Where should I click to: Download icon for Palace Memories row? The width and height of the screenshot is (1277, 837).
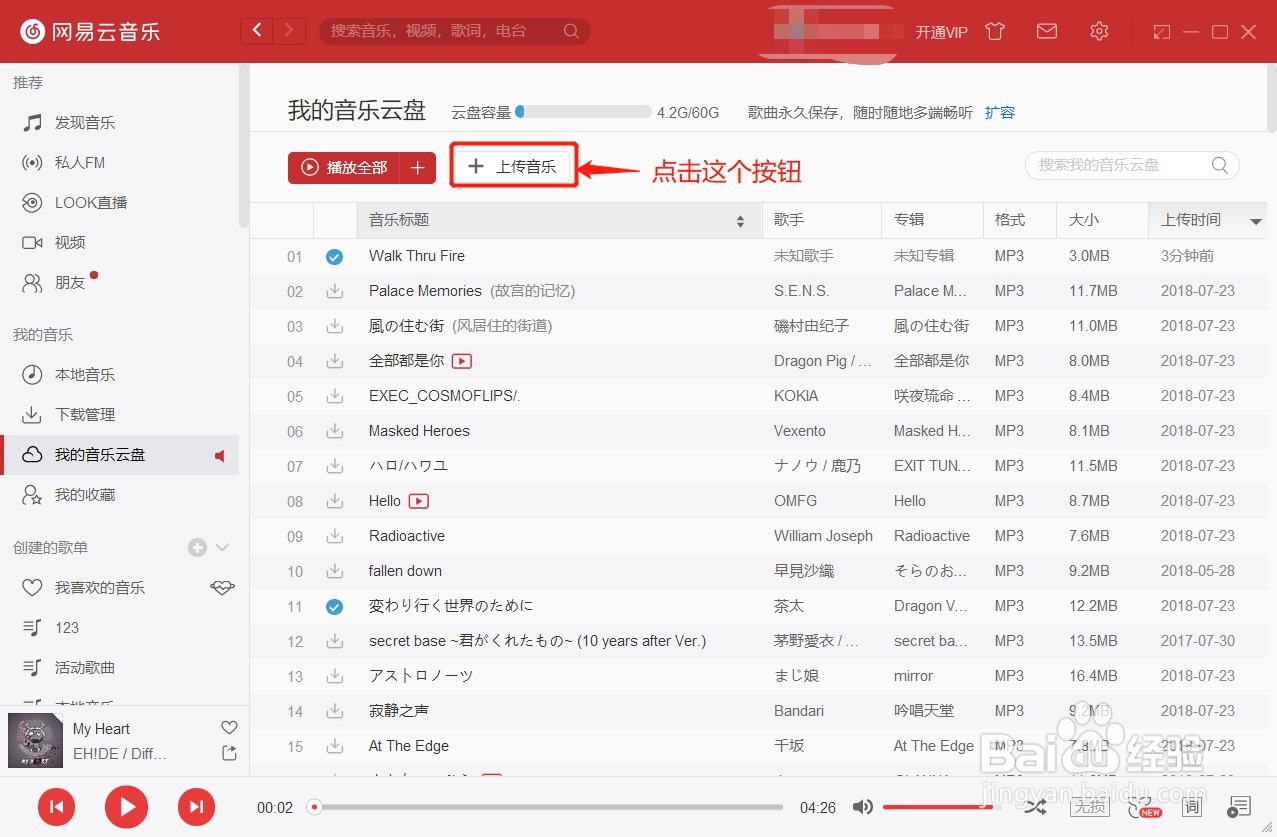click(334, 291)
